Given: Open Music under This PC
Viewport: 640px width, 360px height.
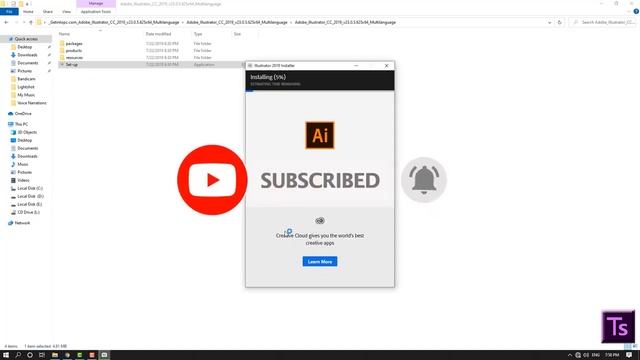Looking at the screenshot, I should click(x=22, y=164).
